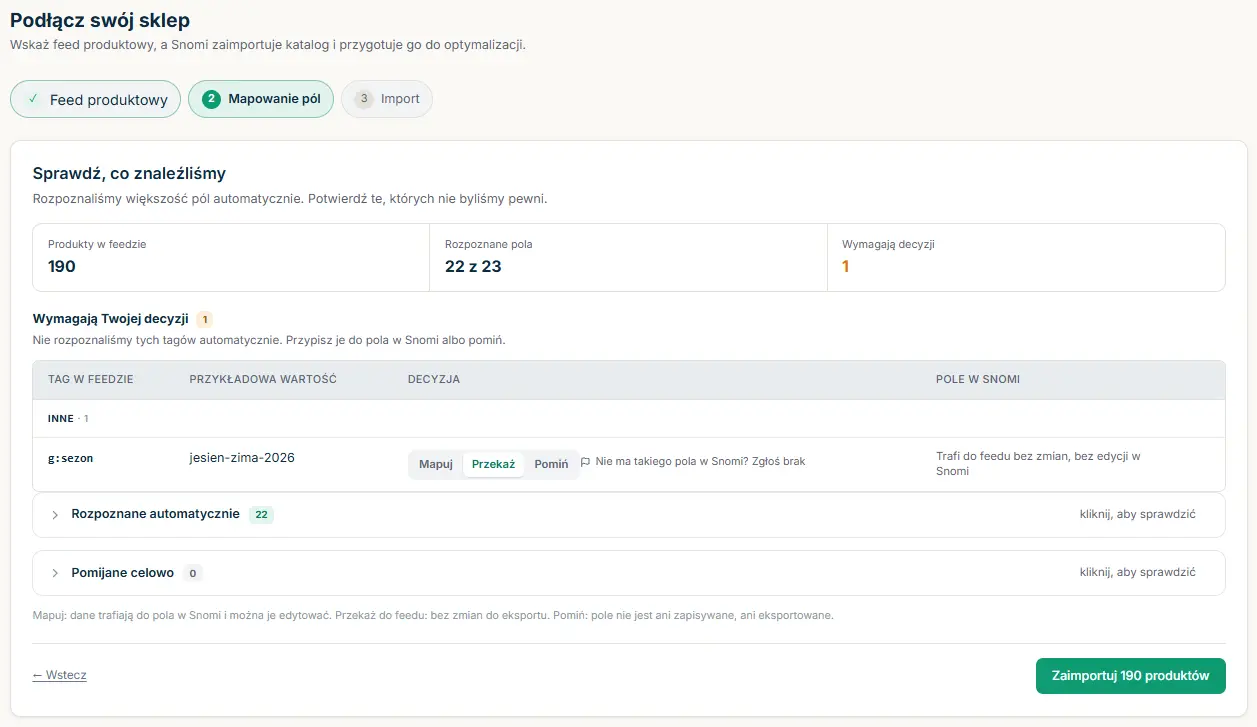Set g:sezon decision to Pomiń

tap(551, 464)
